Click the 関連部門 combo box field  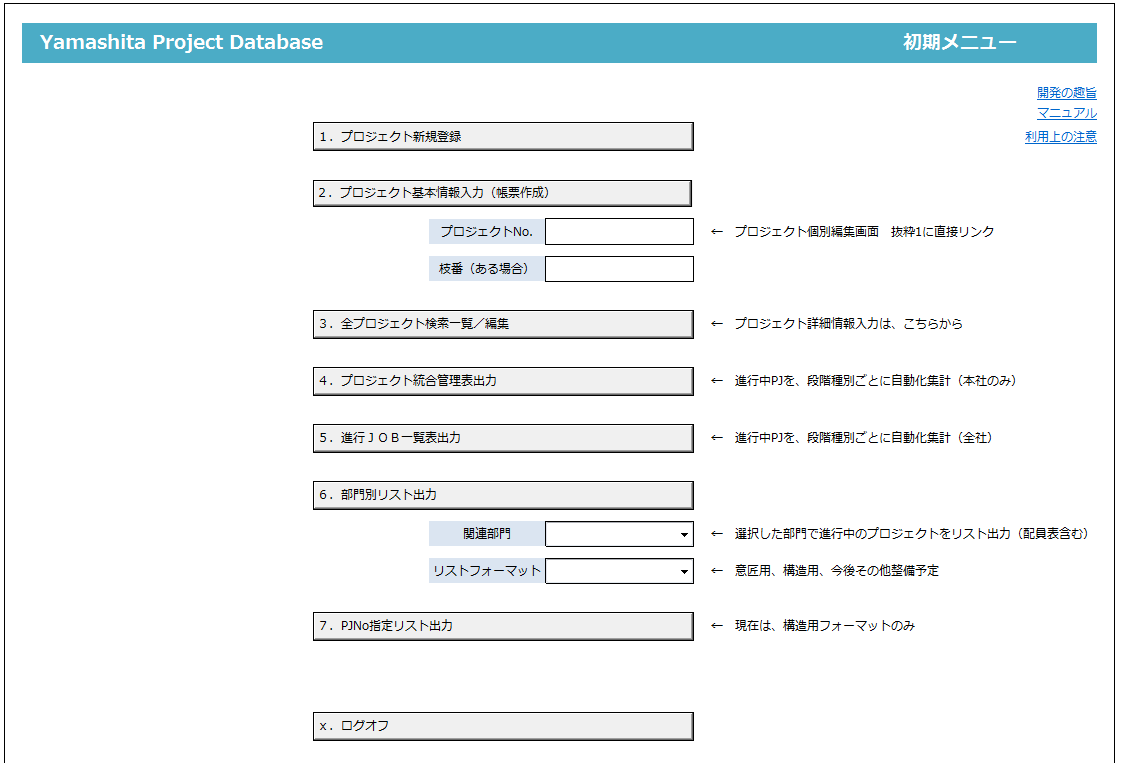[x=619, y=534]
